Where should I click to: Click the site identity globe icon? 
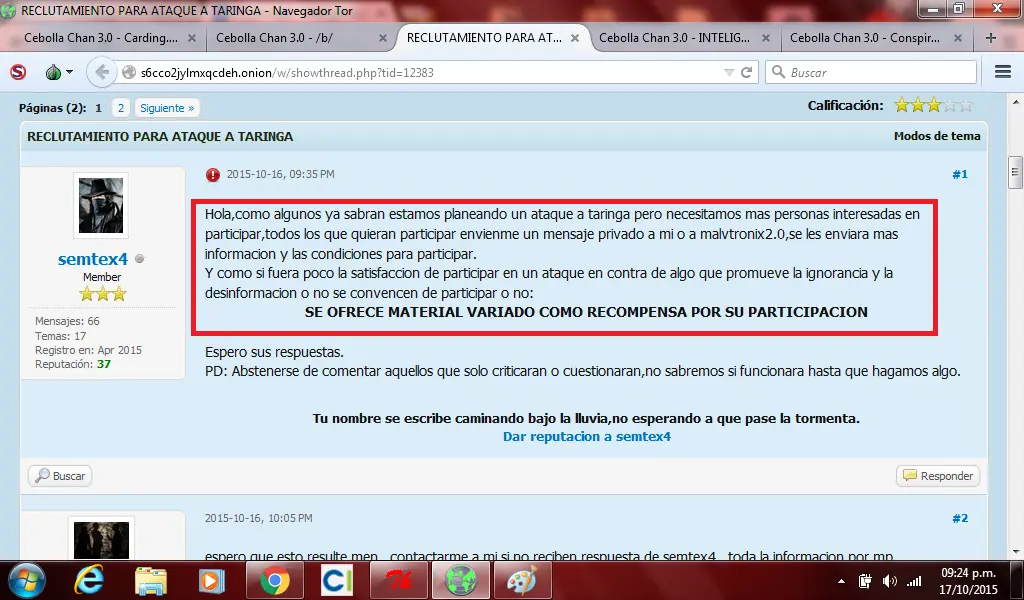click(129, 72)
